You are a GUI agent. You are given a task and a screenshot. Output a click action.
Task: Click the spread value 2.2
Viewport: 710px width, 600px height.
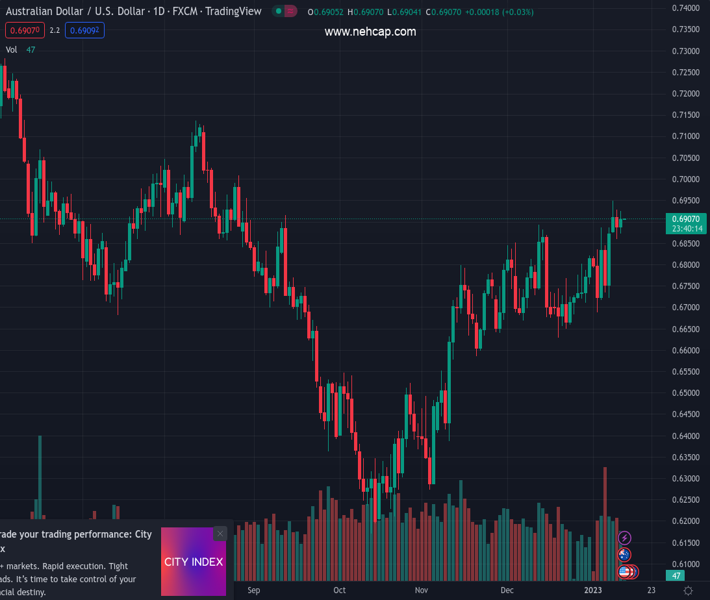54,30
